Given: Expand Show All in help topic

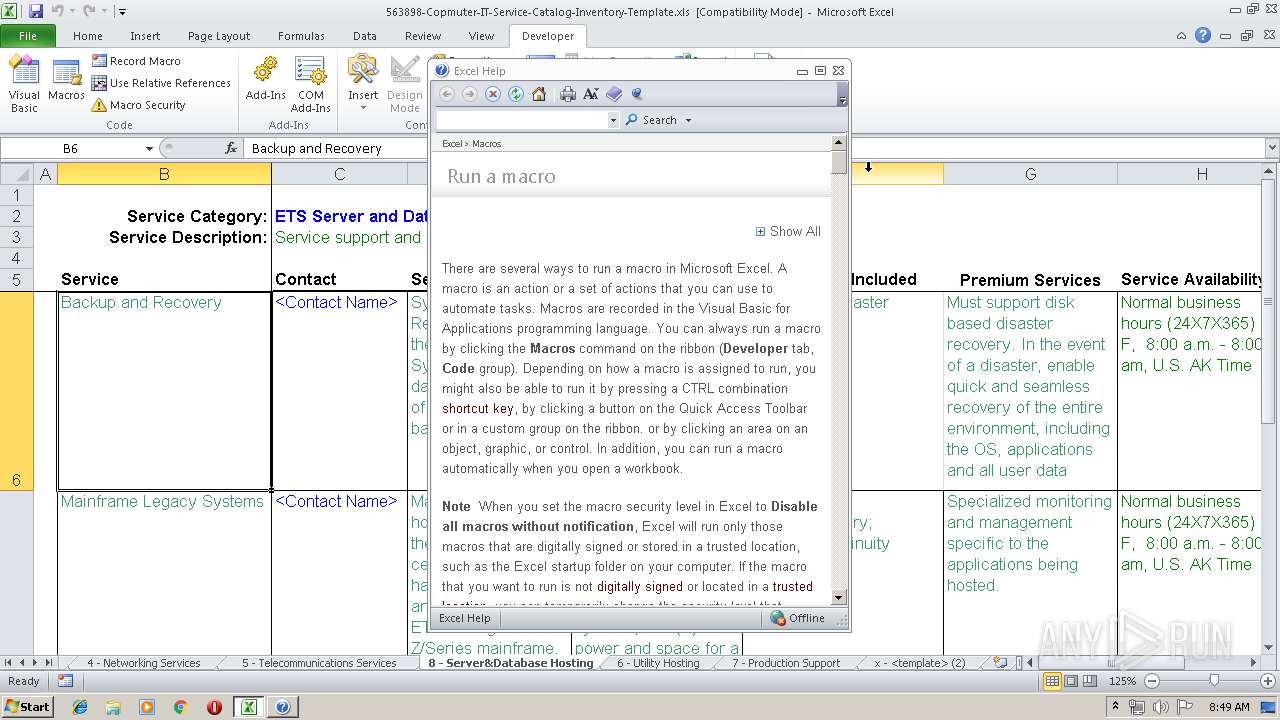Looking at the screenshot, I should [x=788, y=231].
